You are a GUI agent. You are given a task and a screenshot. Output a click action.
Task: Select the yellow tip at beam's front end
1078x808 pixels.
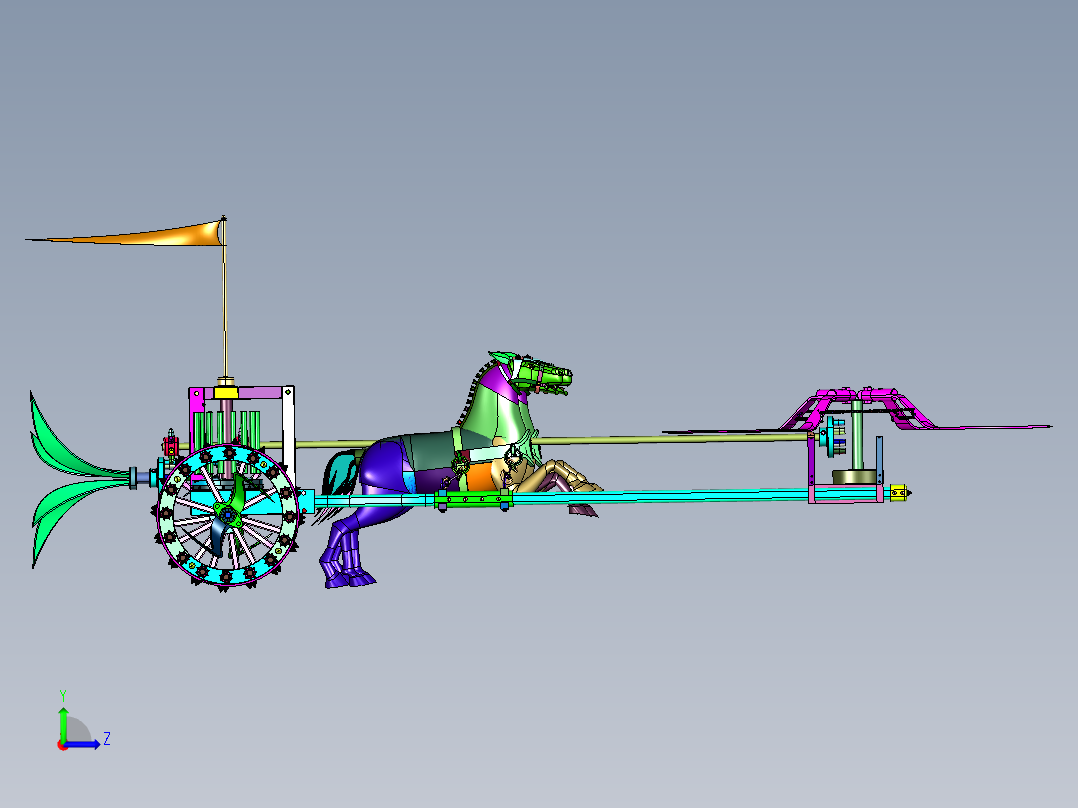(x=900, y=492)
